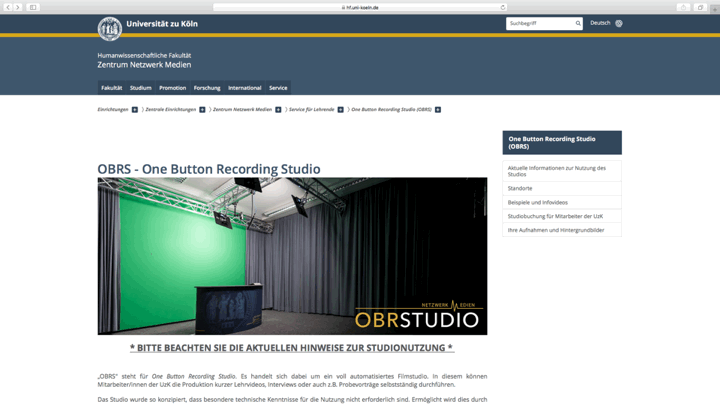Go back with the browser back arrow
This screenshot has height=405, width=720.
pos(9,7)
